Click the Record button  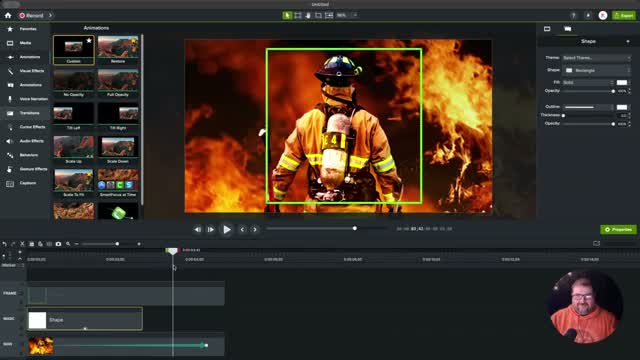31,16
